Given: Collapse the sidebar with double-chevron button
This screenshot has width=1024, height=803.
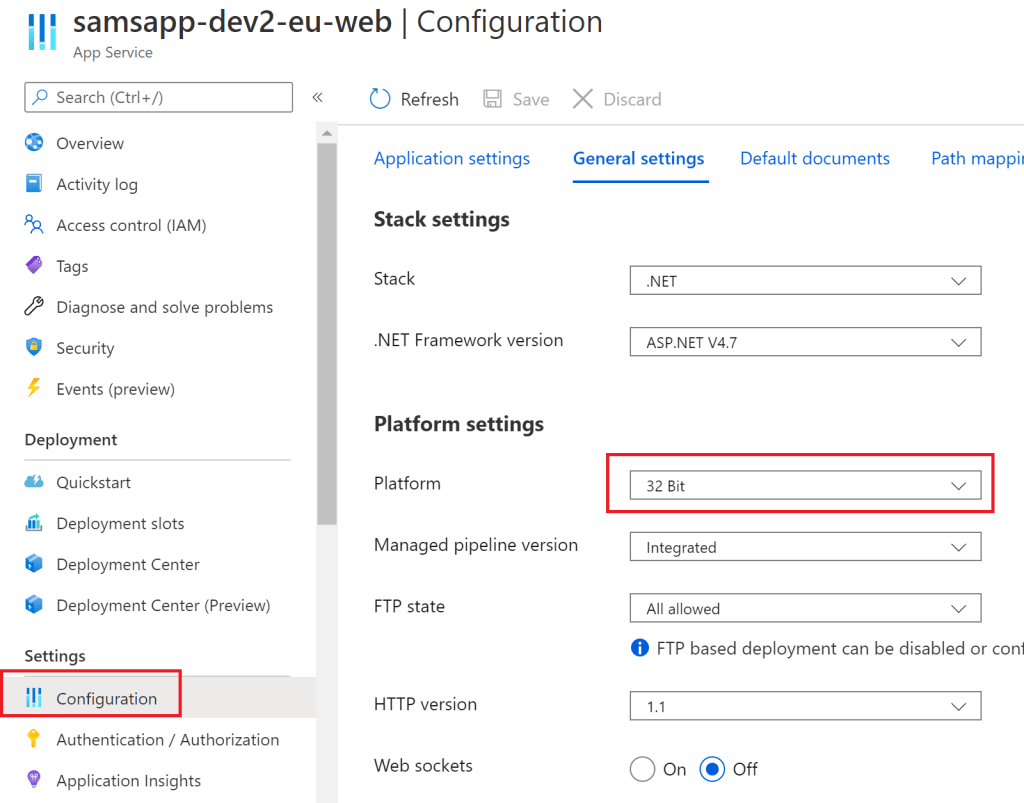Looking at the screenshot, I should [x=317, y=97].
